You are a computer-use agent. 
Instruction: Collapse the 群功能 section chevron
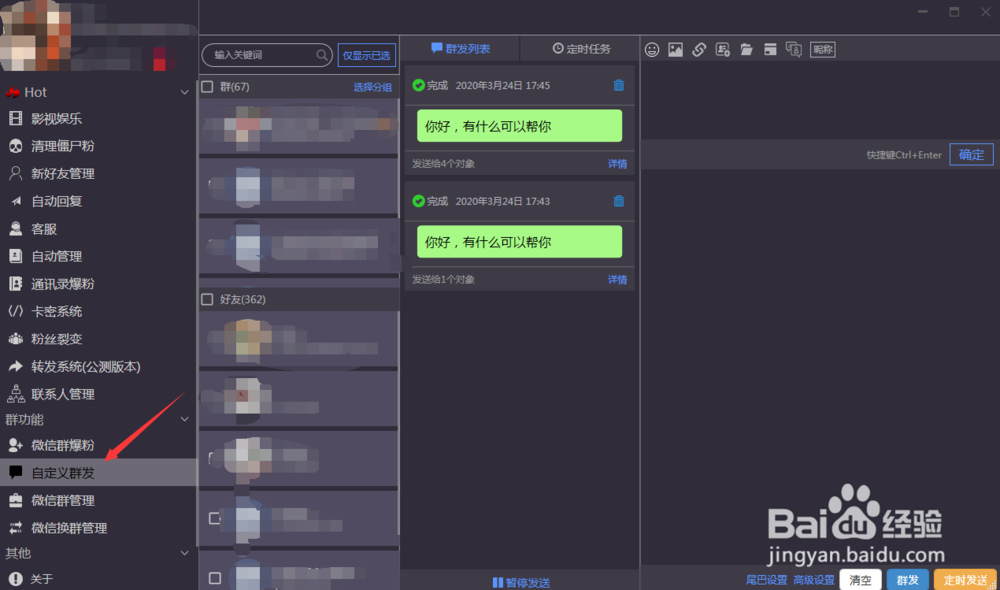coord(184,419)
